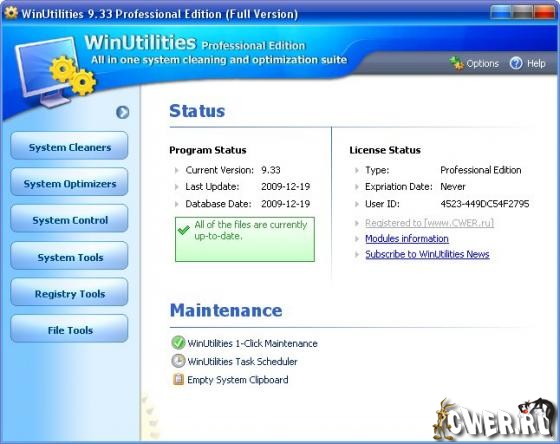The image size is (560, 444).
Task: Click the Task Scheduler clock icon
Action: coord(178,361)
